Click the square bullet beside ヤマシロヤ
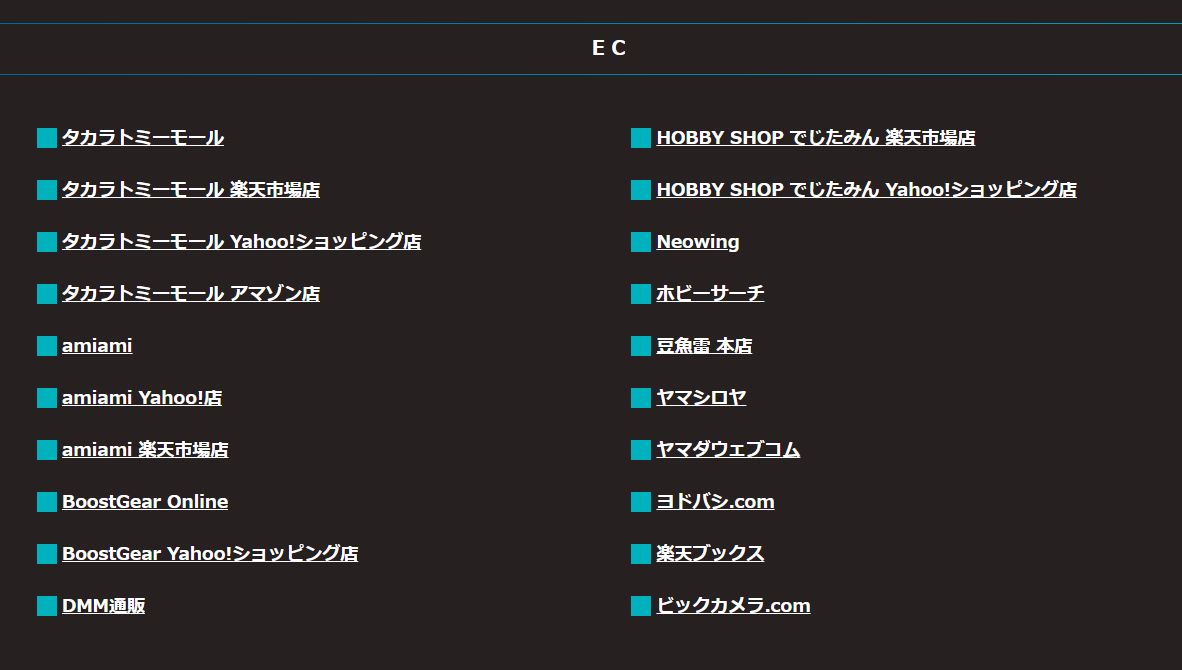 pos(641,398)
